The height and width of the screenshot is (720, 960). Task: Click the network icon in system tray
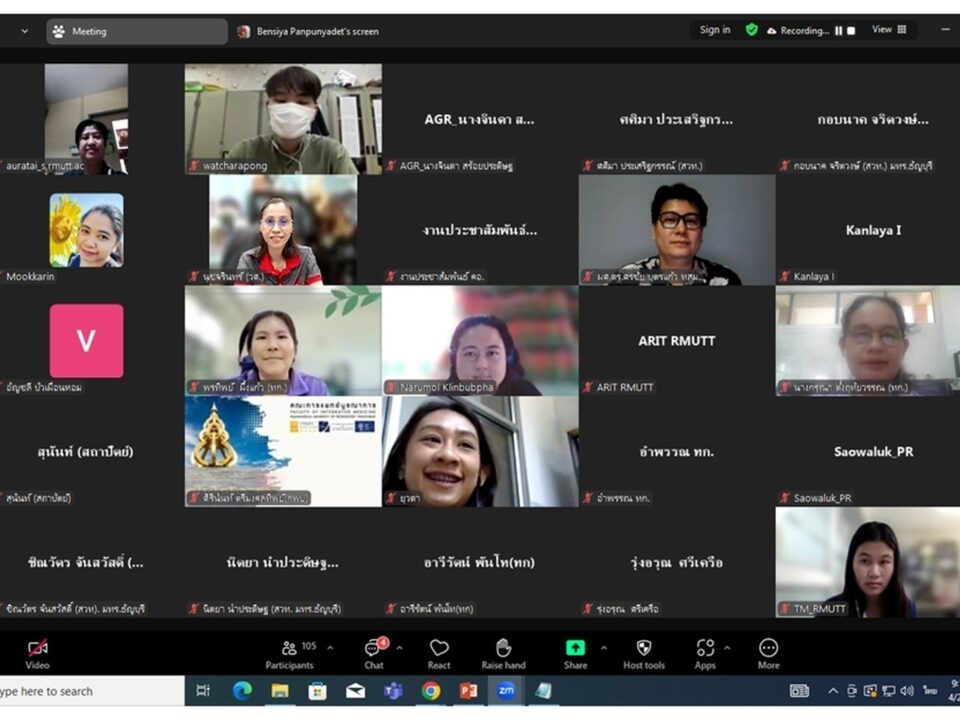[x=889, y=691]
